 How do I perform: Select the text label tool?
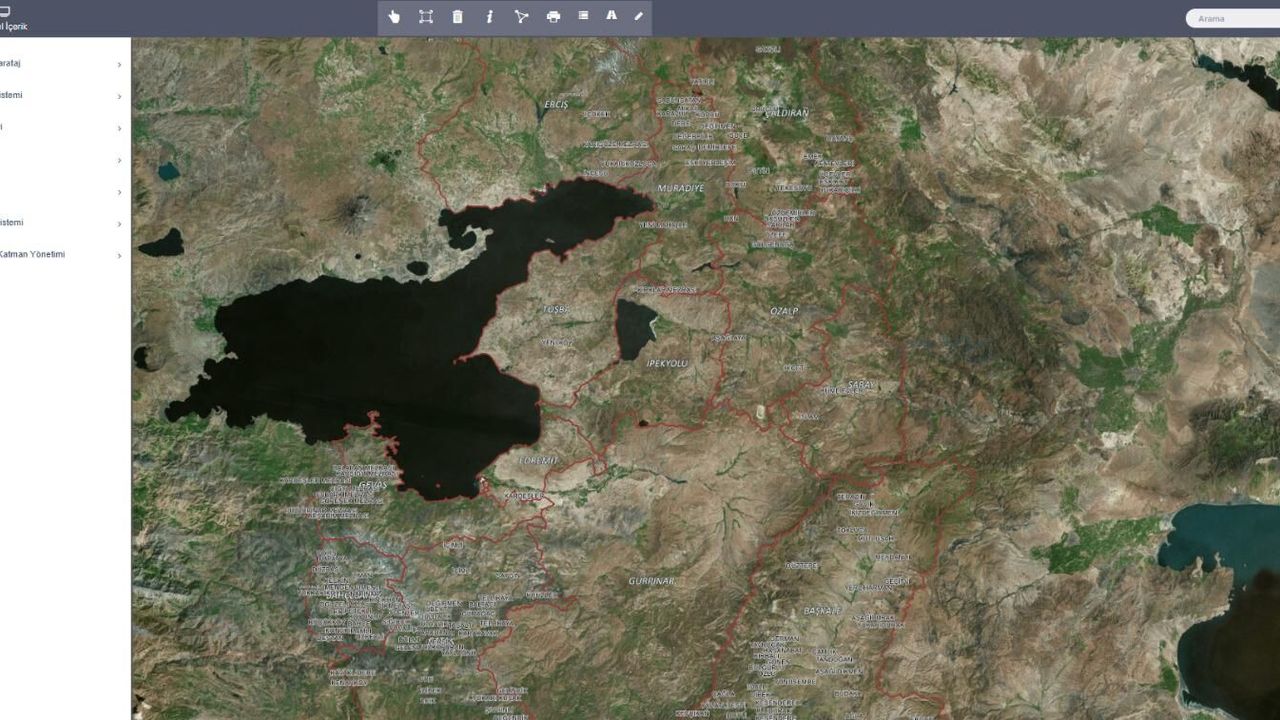pyautogui.click(x=611, y=16)
